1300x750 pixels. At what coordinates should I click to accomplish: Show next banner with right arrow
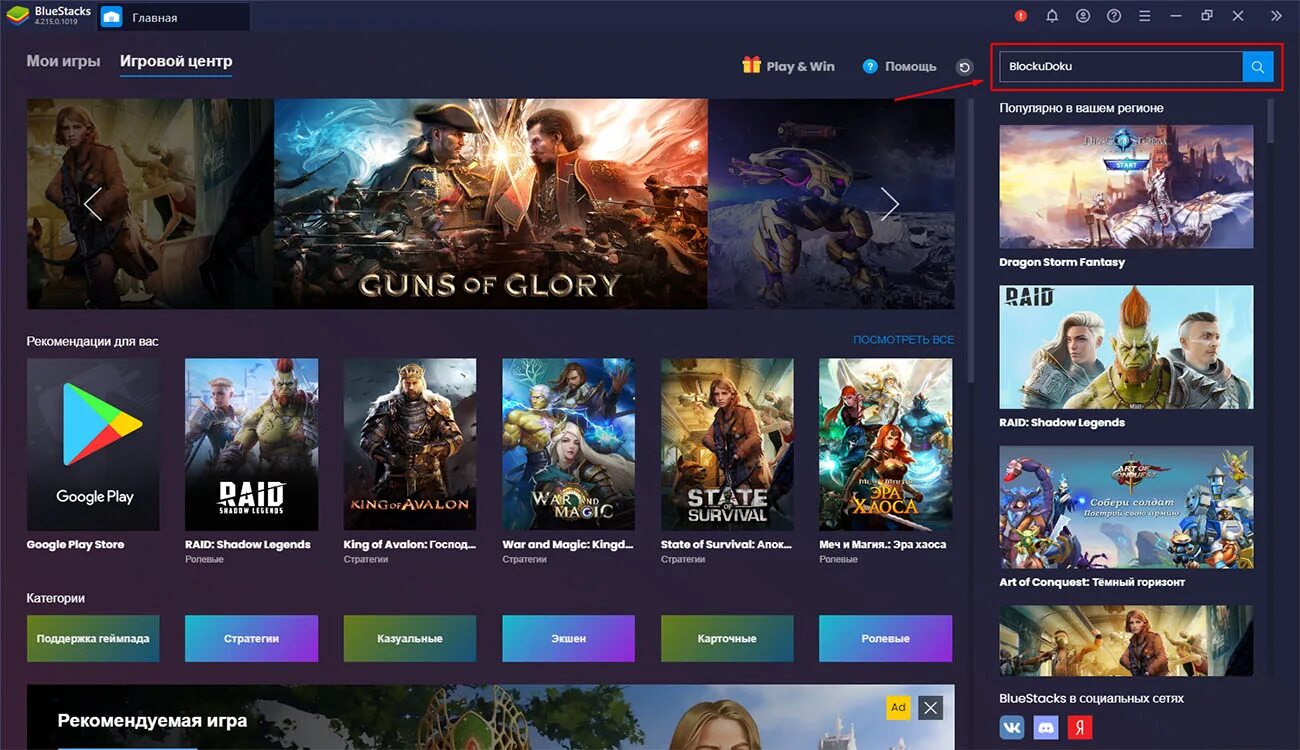890,204
